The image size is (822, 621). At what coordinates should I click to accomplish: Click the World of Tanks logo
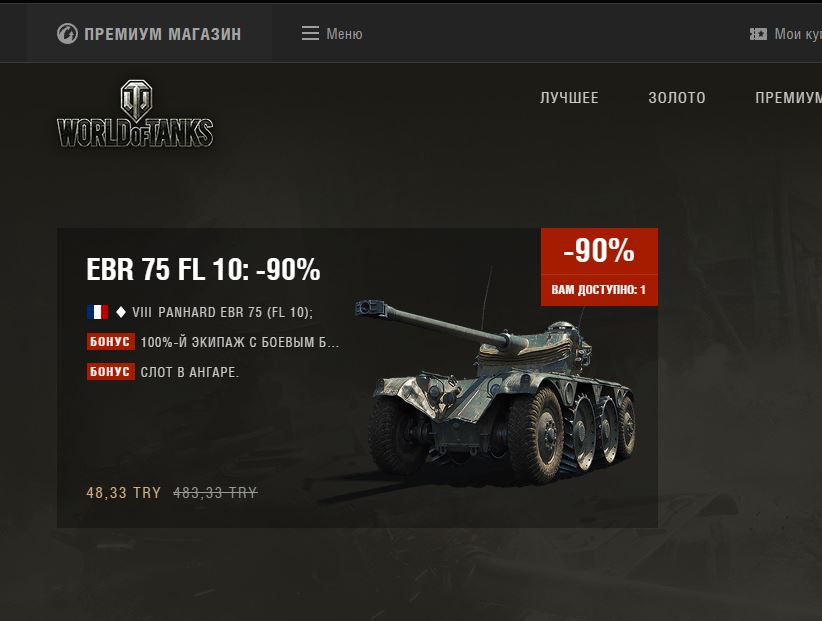[x=135, y=114]
